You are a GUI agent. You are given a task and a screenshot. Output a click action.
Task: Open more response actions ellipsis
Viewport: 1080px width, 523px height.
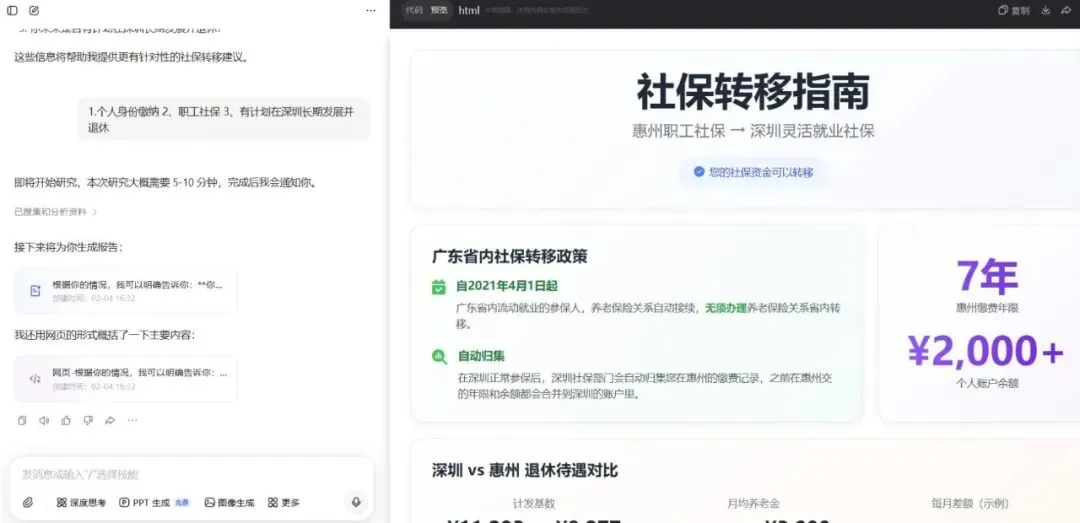coord(132,420)
